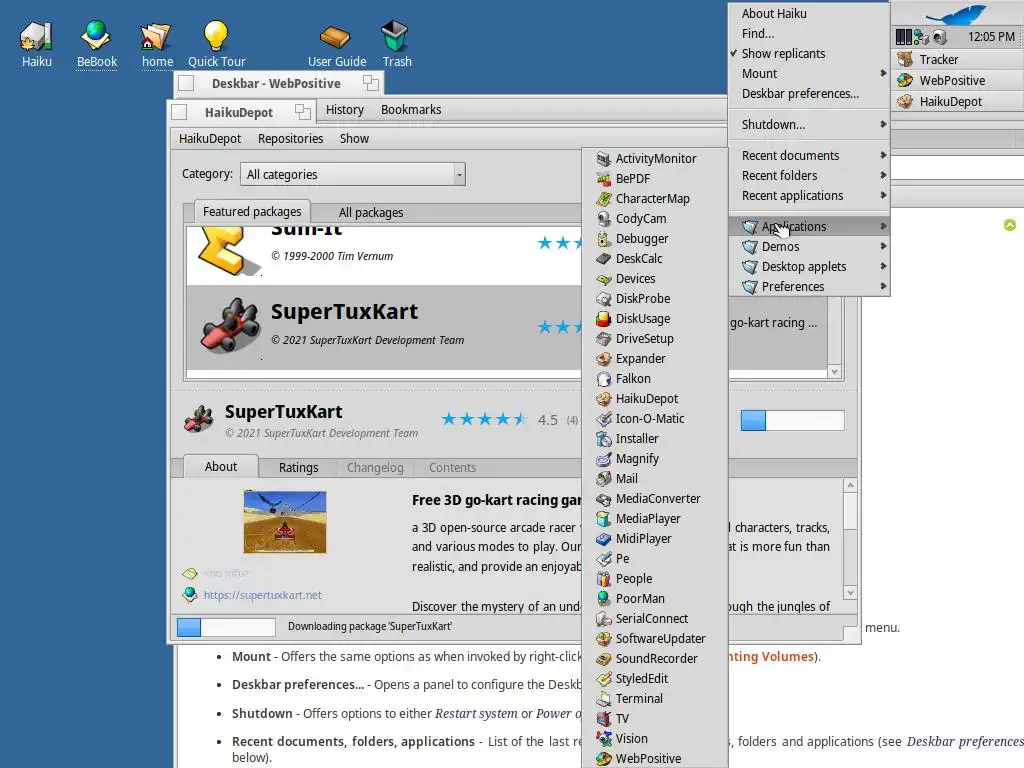The image size is (1024, 768).
Task: Expand the Demos submenu
Action: point(809,247)
